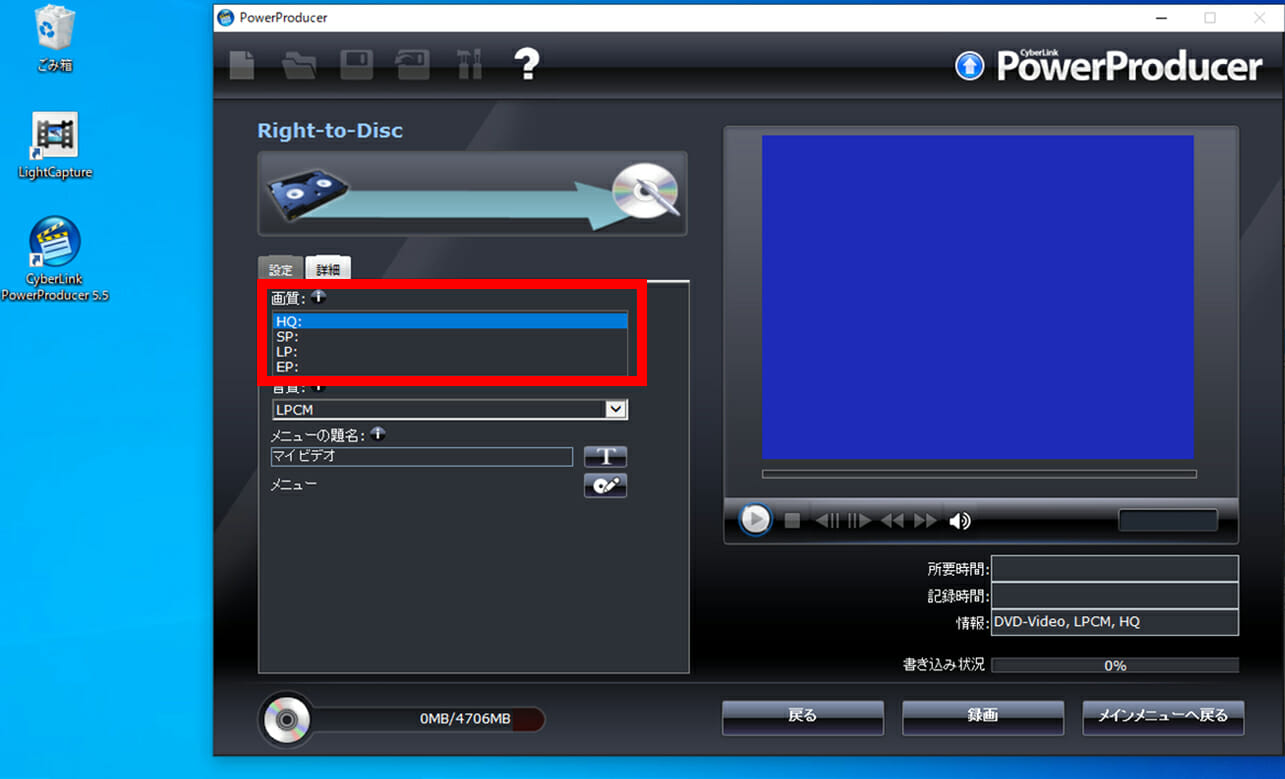Click the CyberLink upgrade arrow icon

pos(970,66)
